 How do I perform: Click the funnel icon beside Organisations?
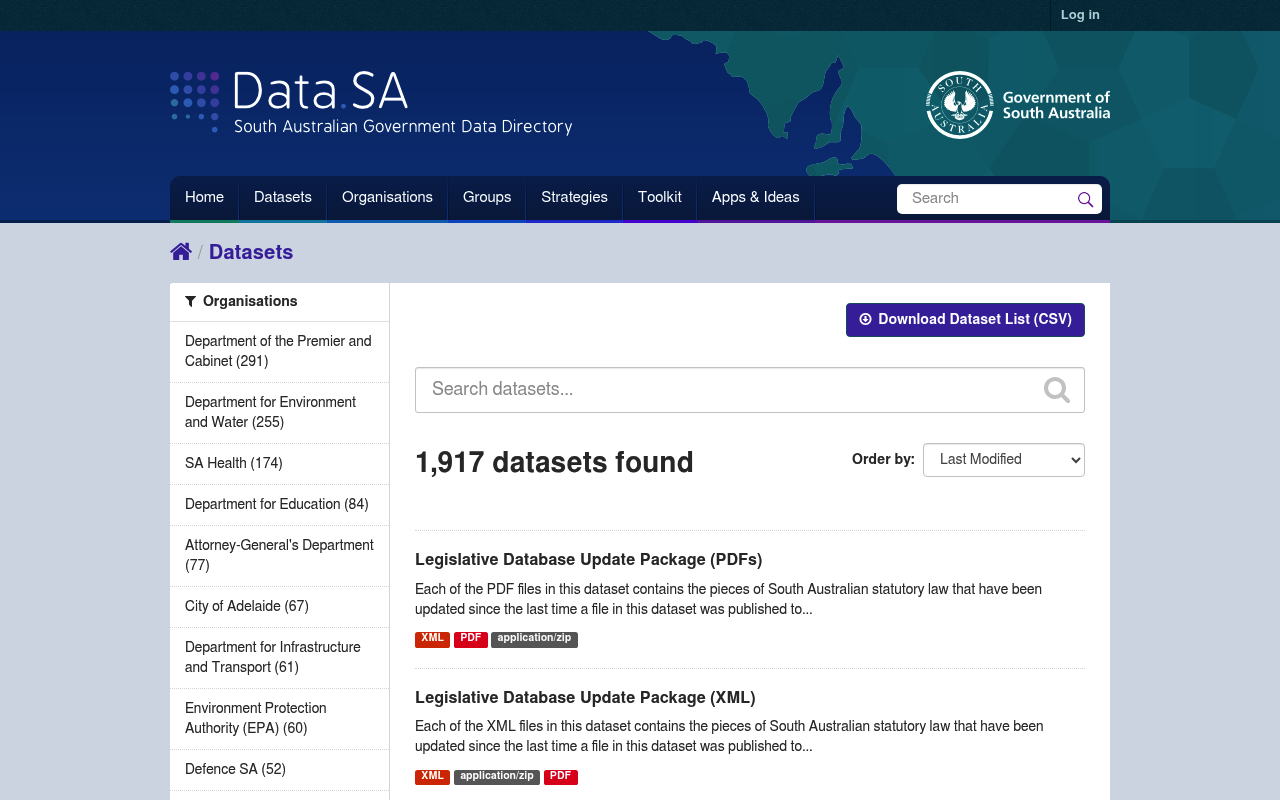191,302
